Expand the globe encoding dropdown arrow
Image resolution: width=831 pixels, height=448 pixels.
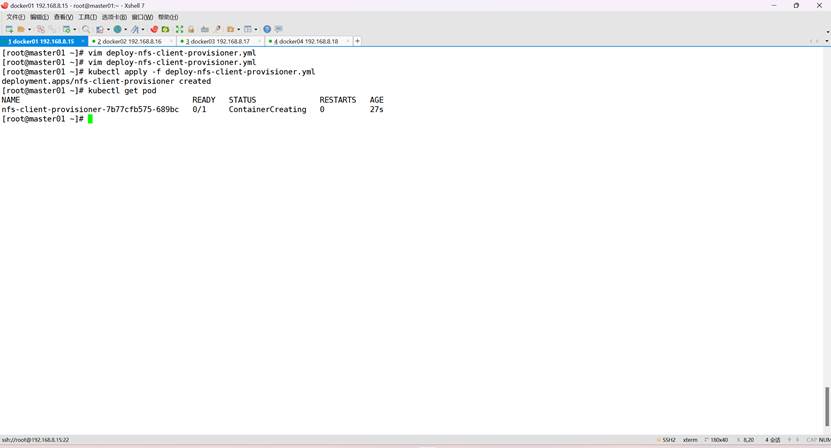[x=126, y=29]
